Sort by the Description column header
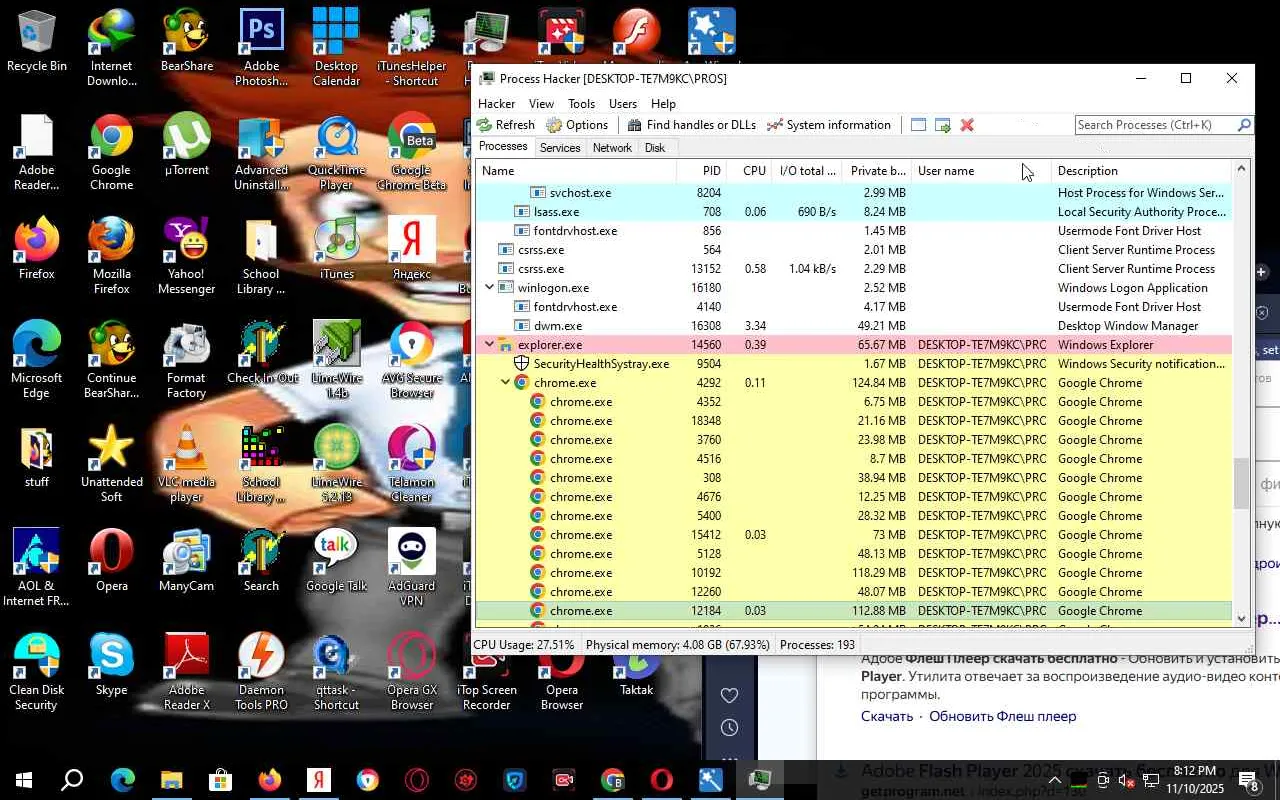The width and height of the screenshot is (1280, 800). click(x=1141, y=171)
